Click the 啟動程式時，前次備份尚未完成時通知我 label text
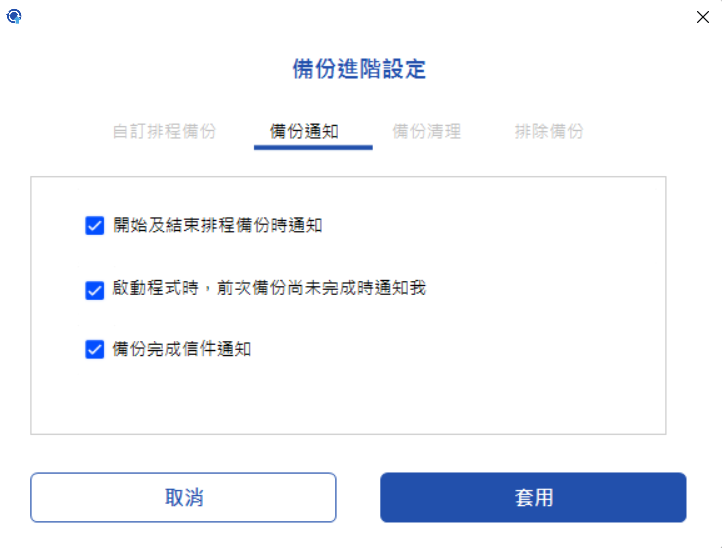The height and width of the screenshot is (548, 722). pyautogui.click(x=269, y=288)
